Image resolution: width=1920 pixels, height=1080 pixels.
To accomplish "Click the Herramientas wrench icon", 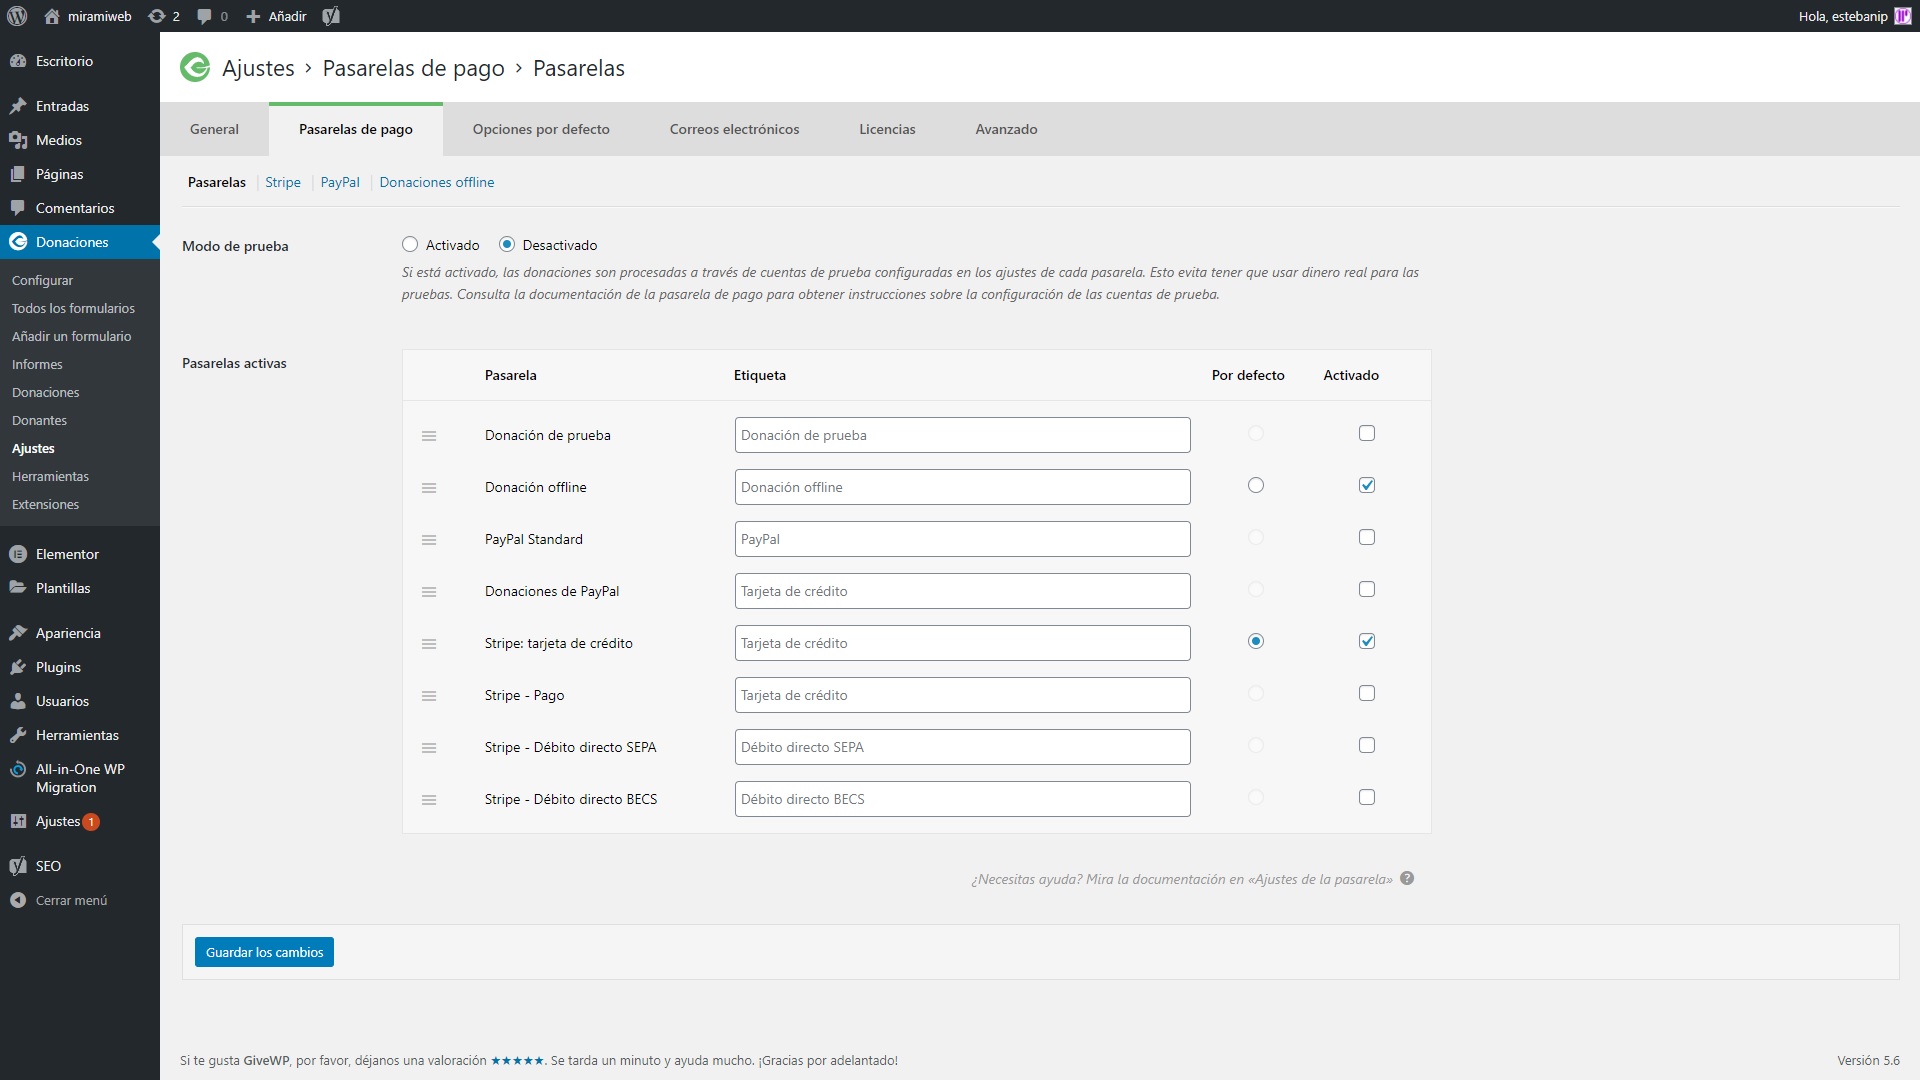I will (x=18, y=735).
